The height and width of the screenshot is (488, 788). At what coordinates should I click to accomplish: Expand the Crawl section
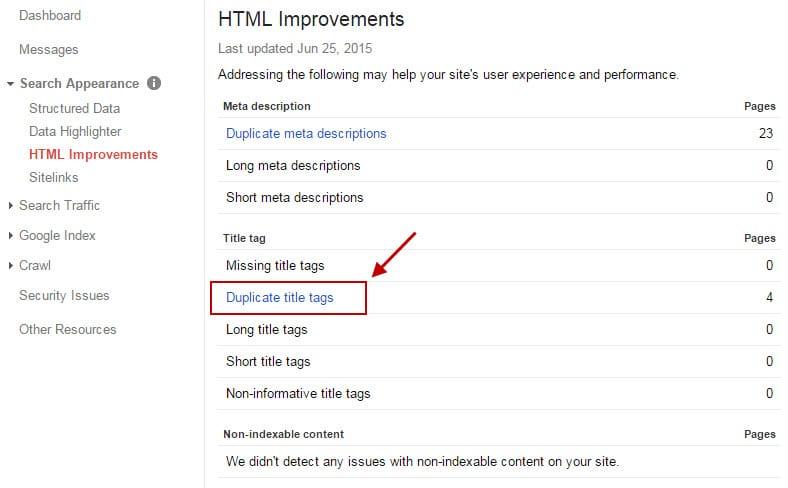[11, 265]
